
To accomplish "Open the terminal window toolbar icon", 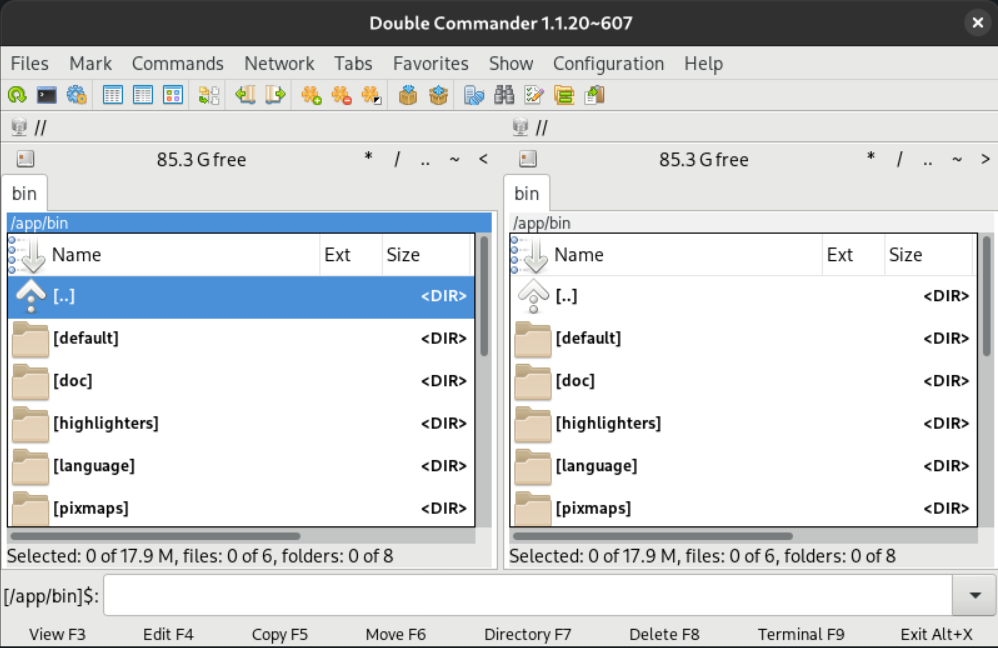I will [x=46, y=96].
